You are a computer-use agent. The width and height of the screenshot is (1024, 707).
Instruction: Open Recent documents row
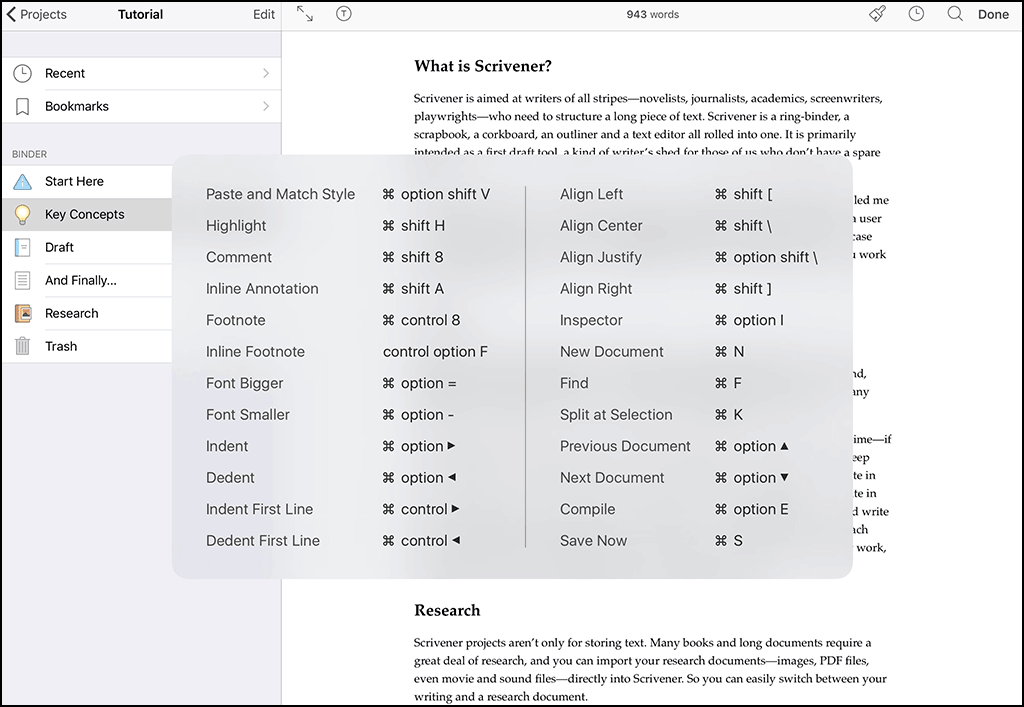pos(142,73)
